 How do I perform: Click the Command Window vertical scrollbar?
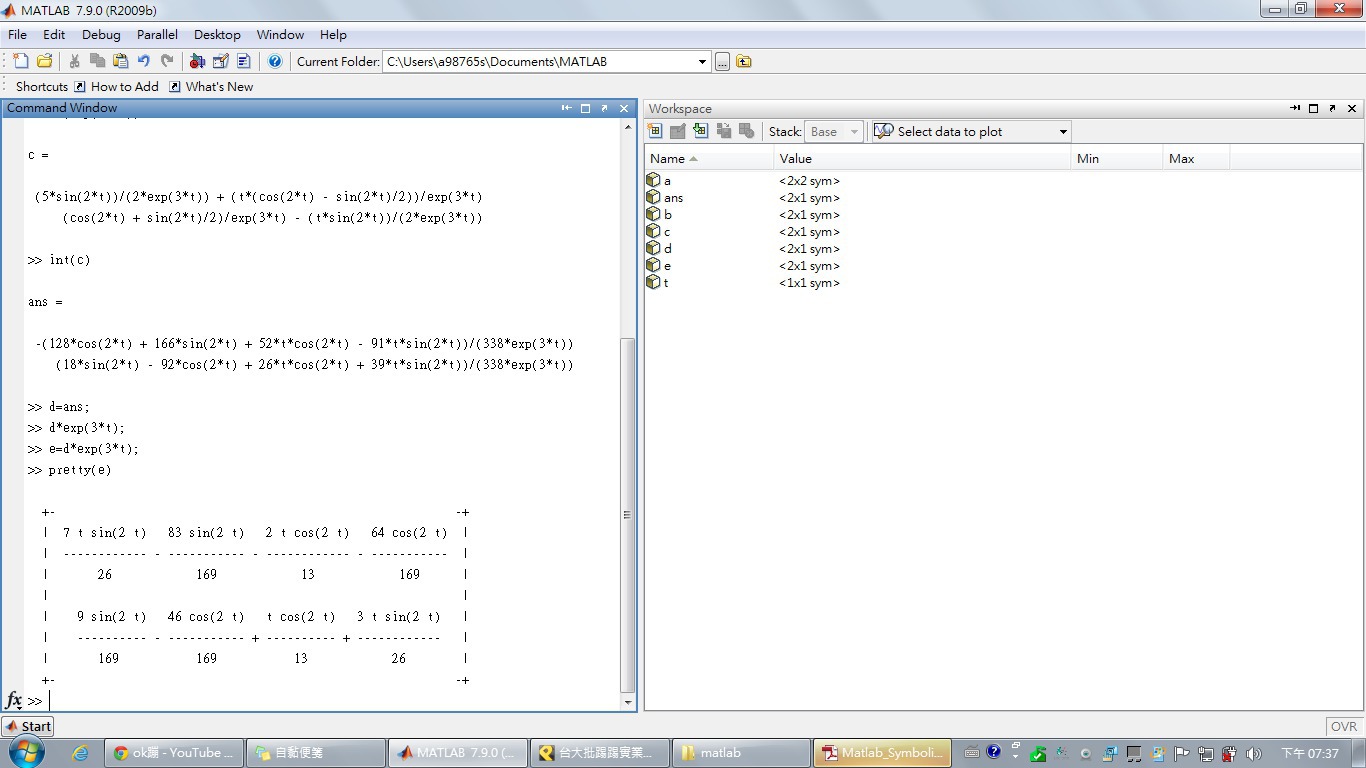click(628, 514)
